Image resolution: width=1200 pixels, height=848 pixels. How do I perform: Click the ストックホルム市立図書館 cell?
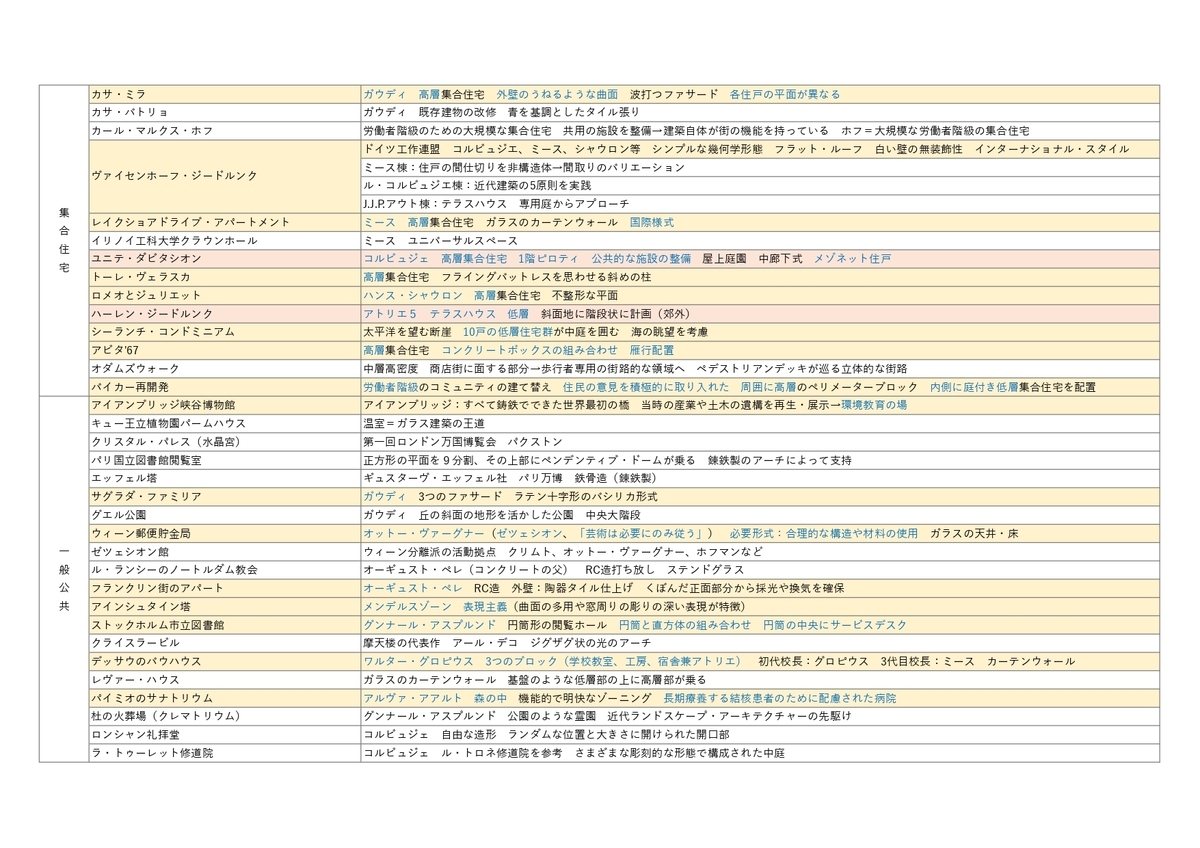point(224,624)
